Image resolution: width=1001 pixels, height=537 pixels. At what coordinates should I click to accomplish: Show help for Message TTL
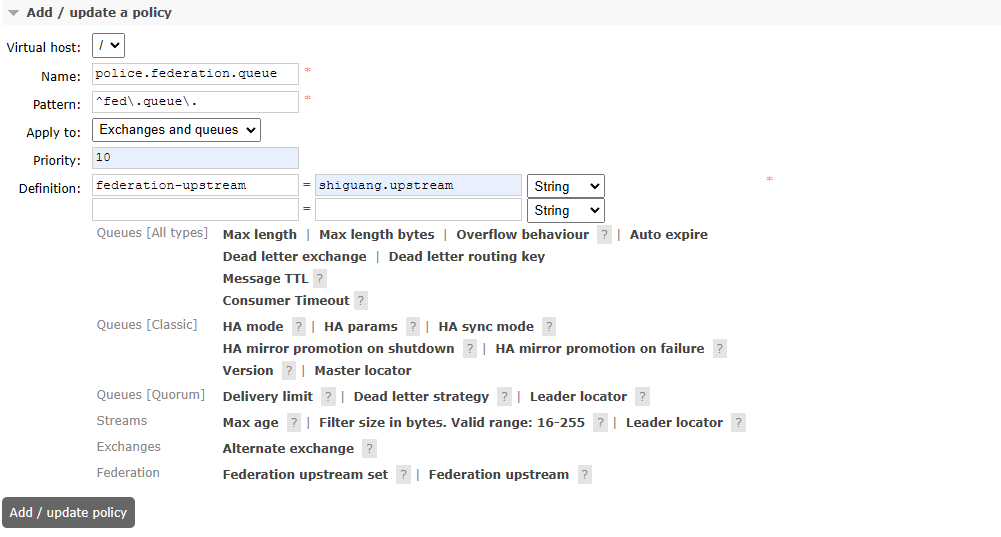[x=320, y=278]
